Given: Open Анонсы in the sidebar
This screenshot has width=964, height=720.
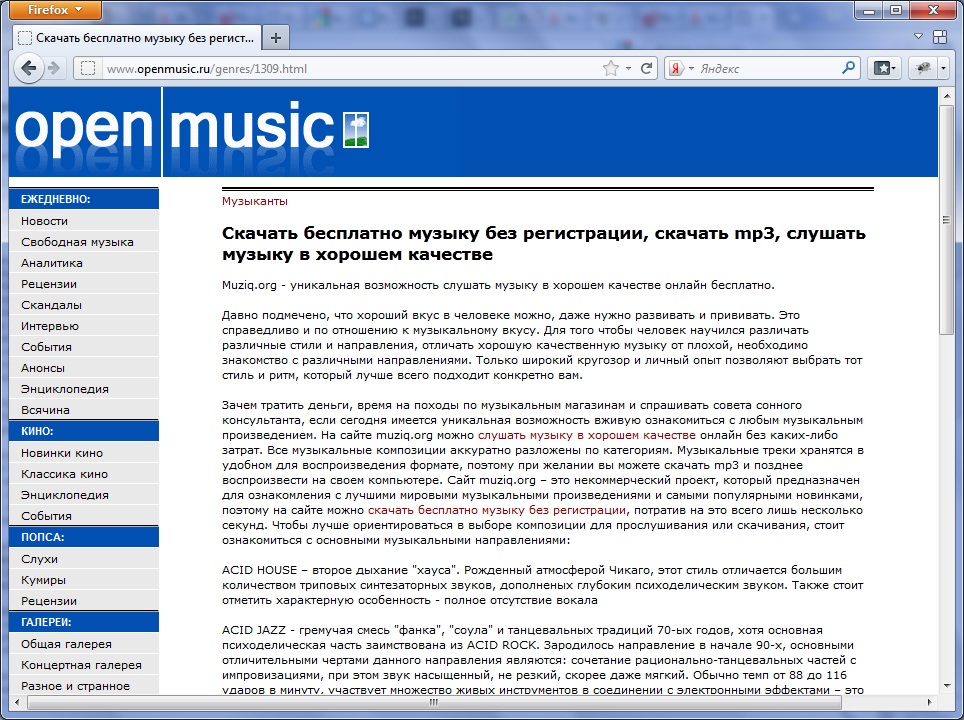Looking at the screenshot, I should (84, 368).
